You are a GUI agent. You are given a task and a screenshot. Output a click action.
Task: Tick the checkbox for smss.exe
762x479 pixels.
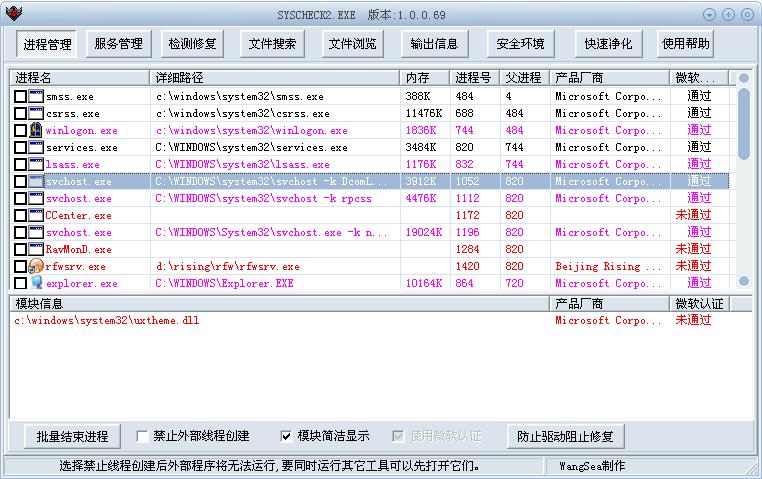click(x=20, y=96)
